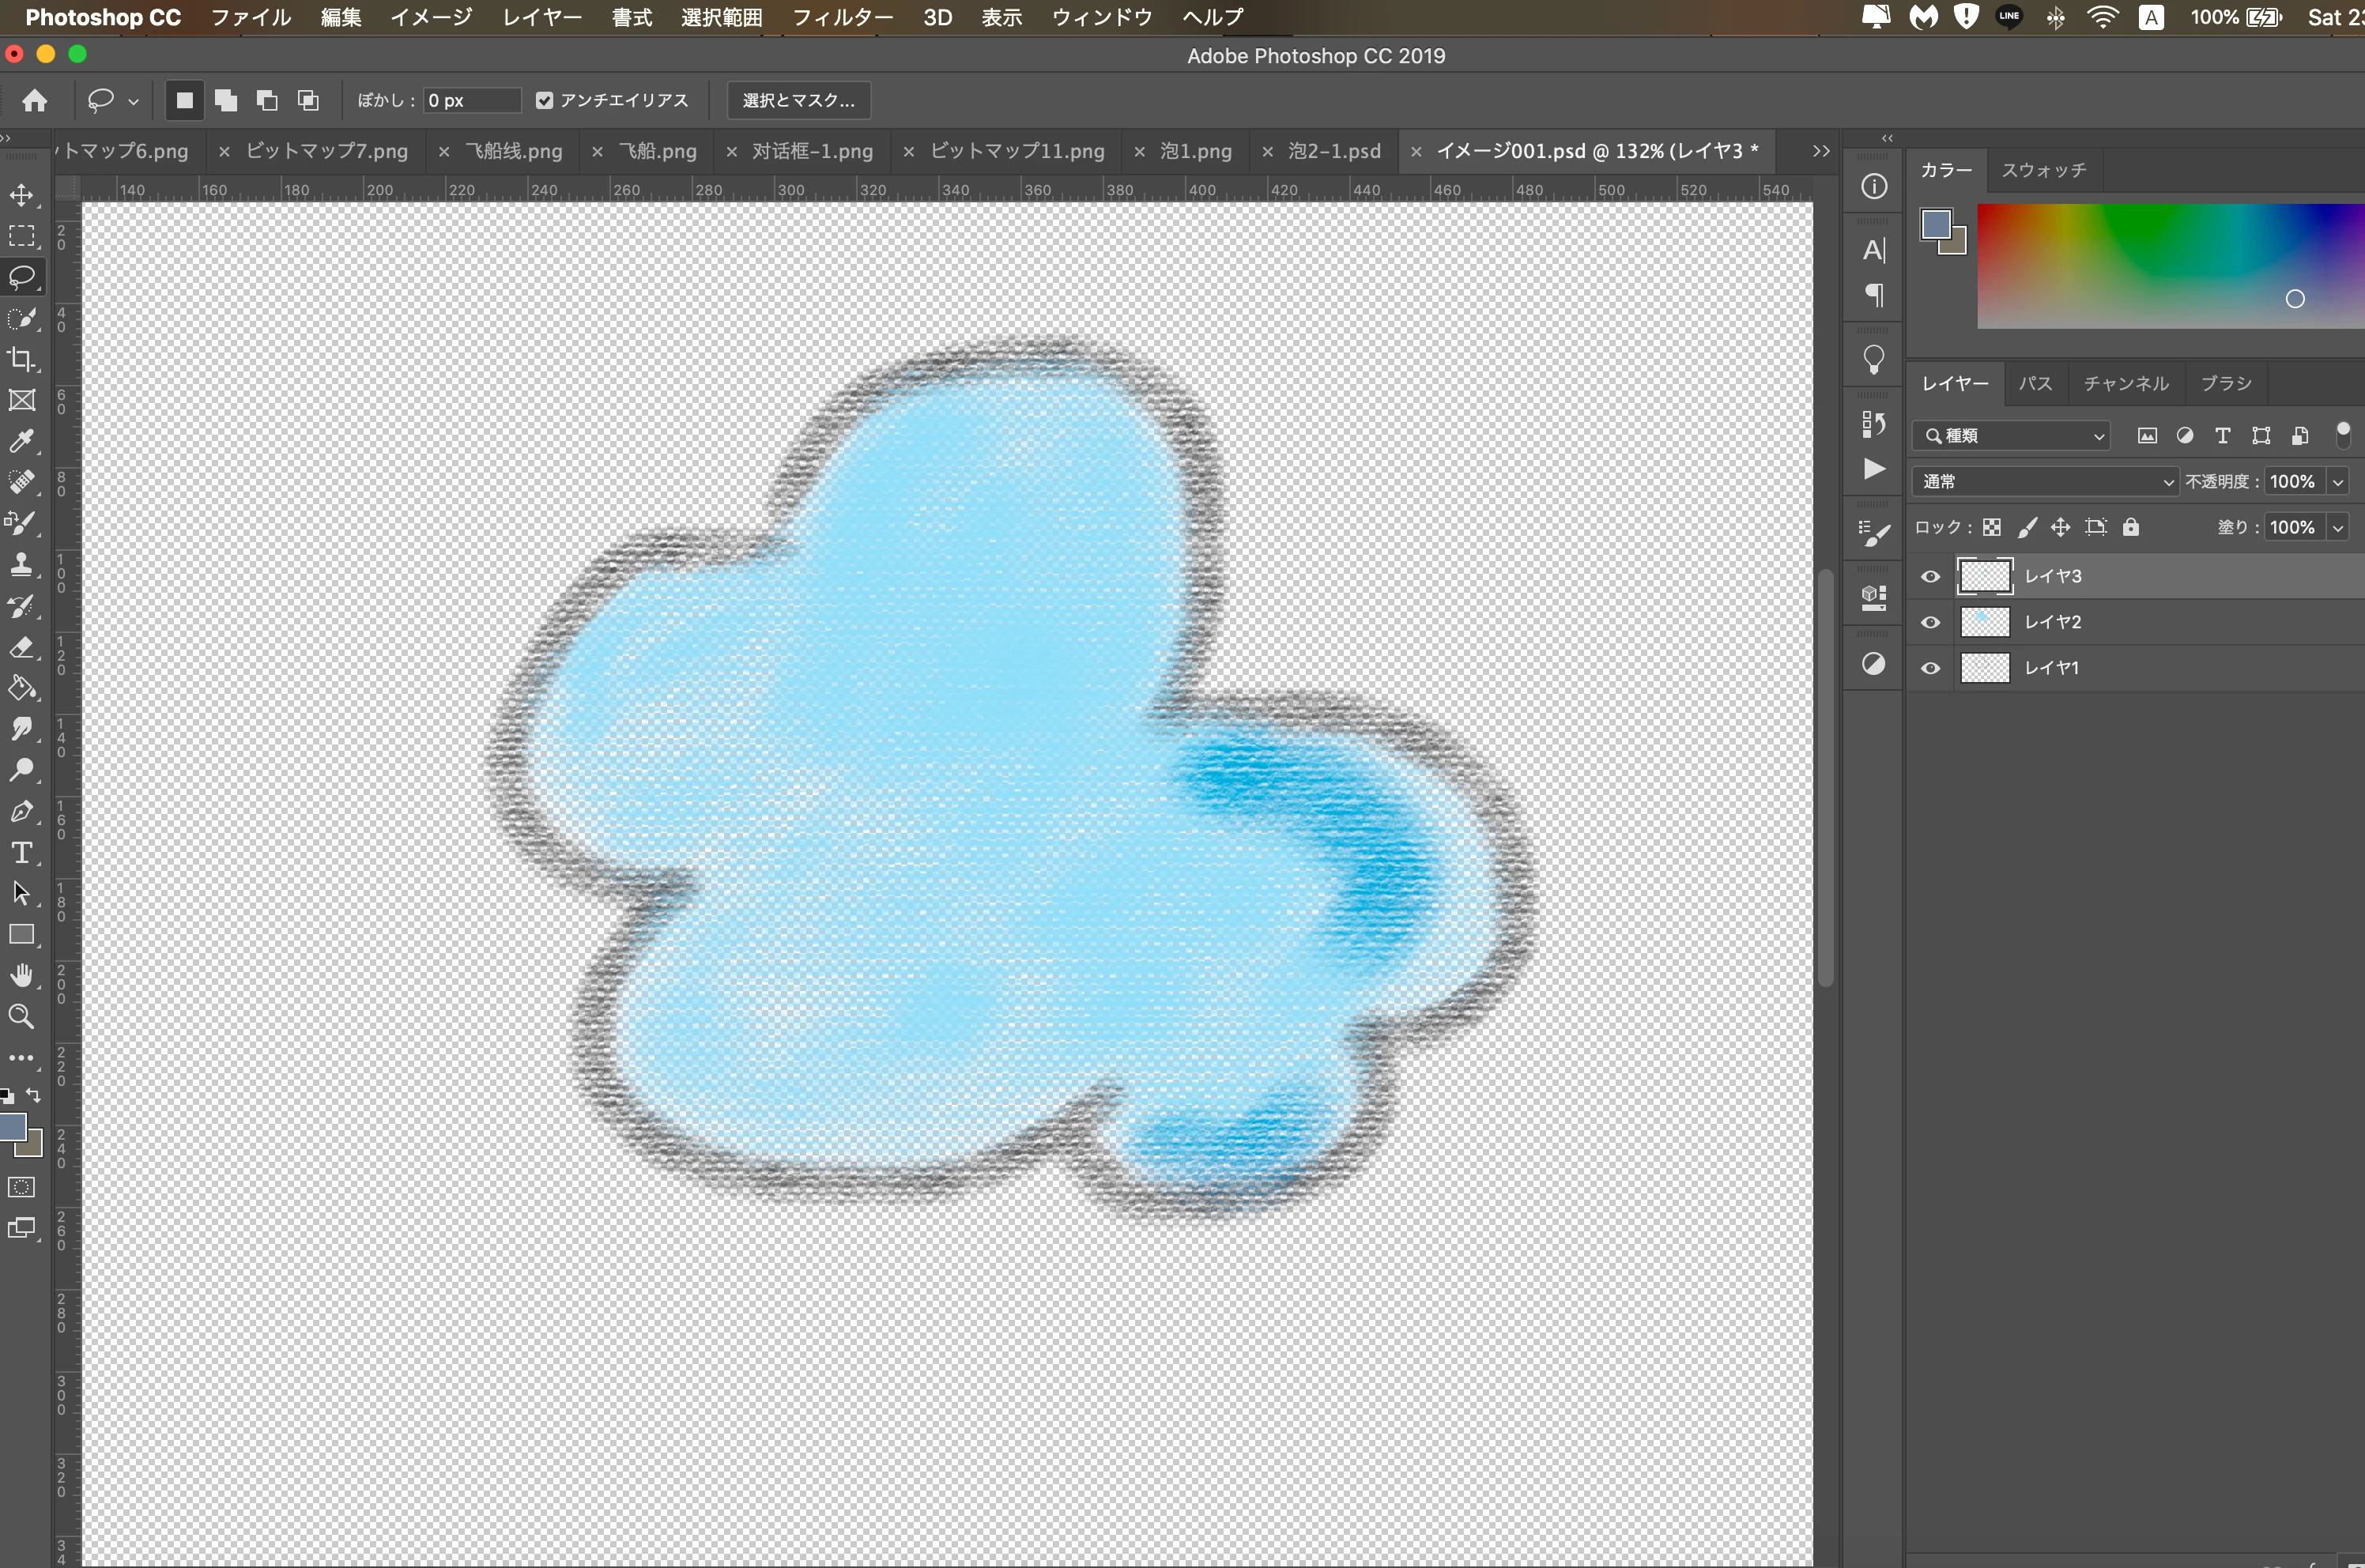This screenshot has width=2365, height=1568.
Task: Click the 選択とマスク... button
Action: pos(798,100)
